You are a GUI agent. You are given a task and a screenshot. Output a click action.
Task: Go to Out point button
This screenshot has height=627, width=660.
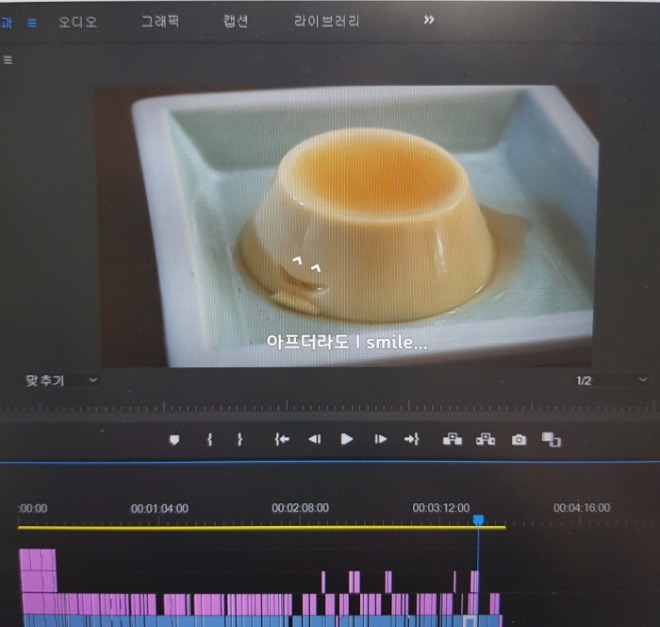click(x=411, y=439)
